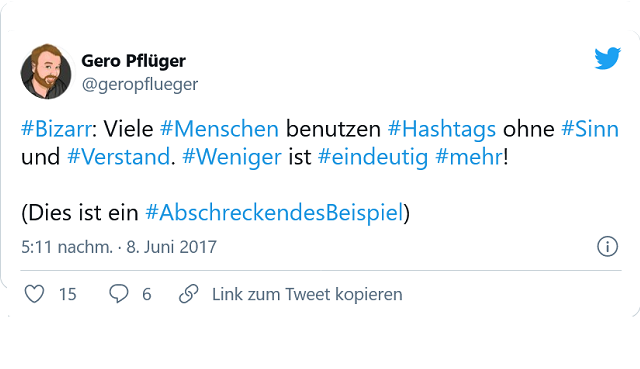Follow the #Menschen hashtag link

point(219,129)
